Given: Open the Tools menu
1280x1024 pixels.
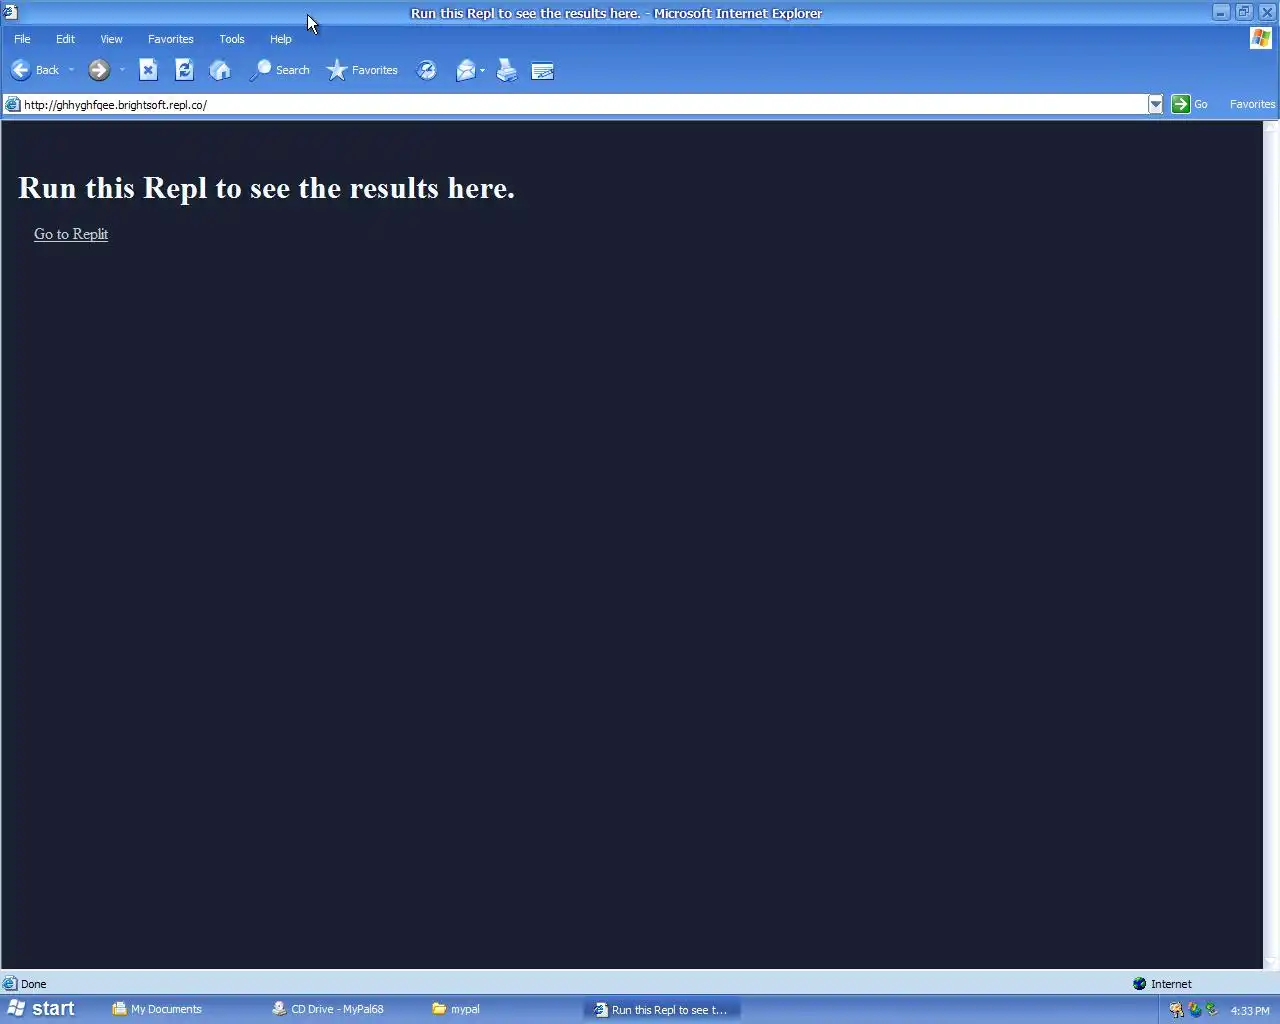Looking at the screenshot, I should (232, 39).
